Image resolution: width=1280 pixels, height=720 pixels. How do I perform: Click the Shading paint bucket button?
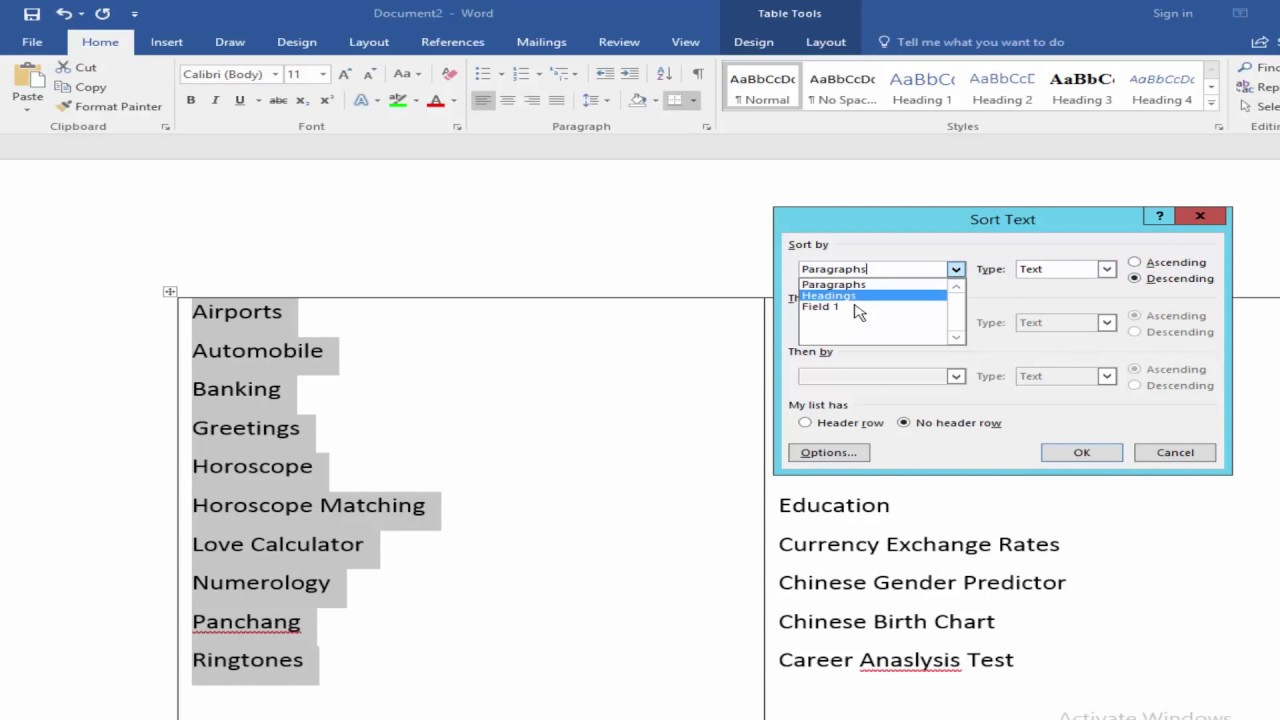click(x=638, y=100)
